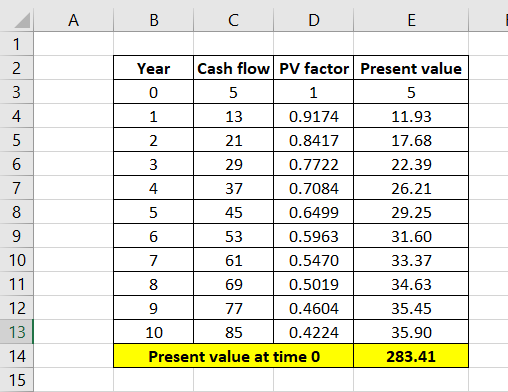508x392 pixels.
Task: Select cell with PV factor 0.5019
Action: click(x=313, y=284)
